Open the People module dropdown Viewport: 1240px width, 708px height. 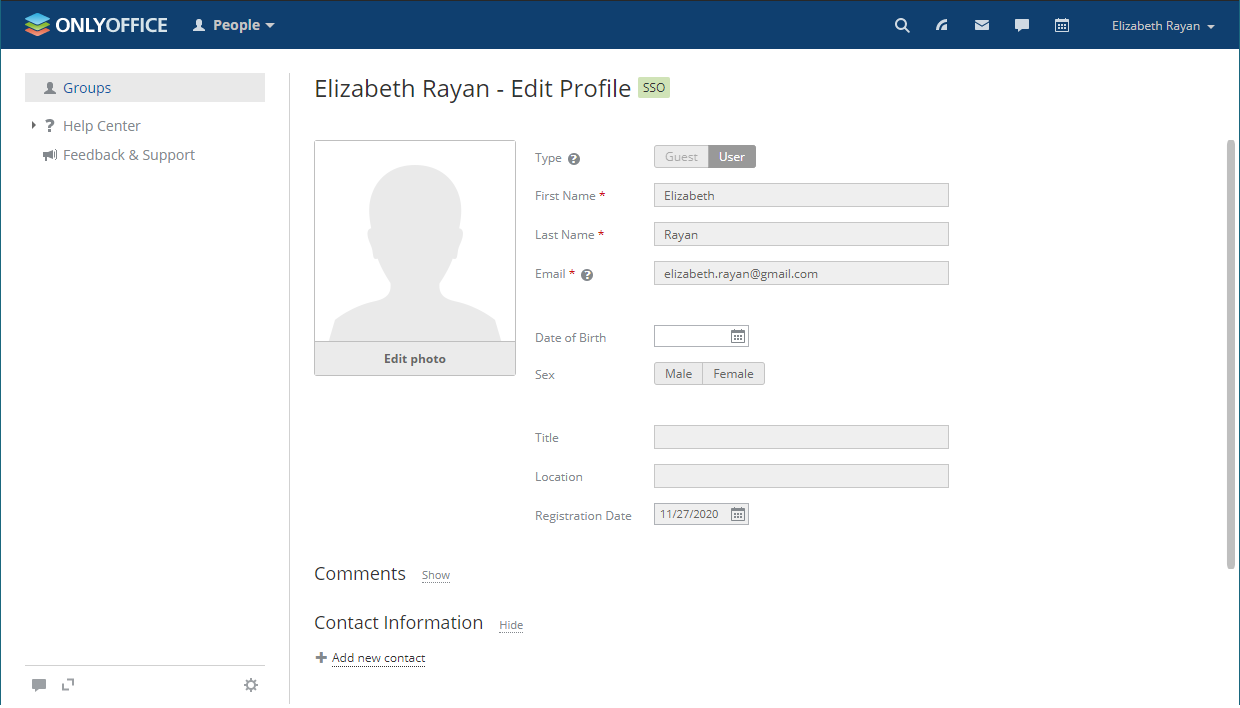(233, 25)
